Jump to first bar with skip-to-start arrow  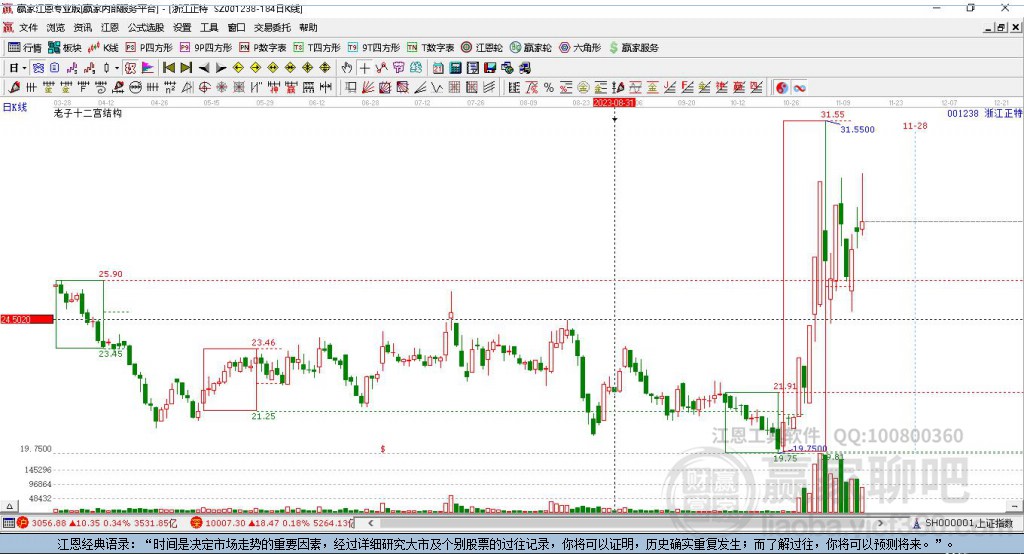[168, 68]
